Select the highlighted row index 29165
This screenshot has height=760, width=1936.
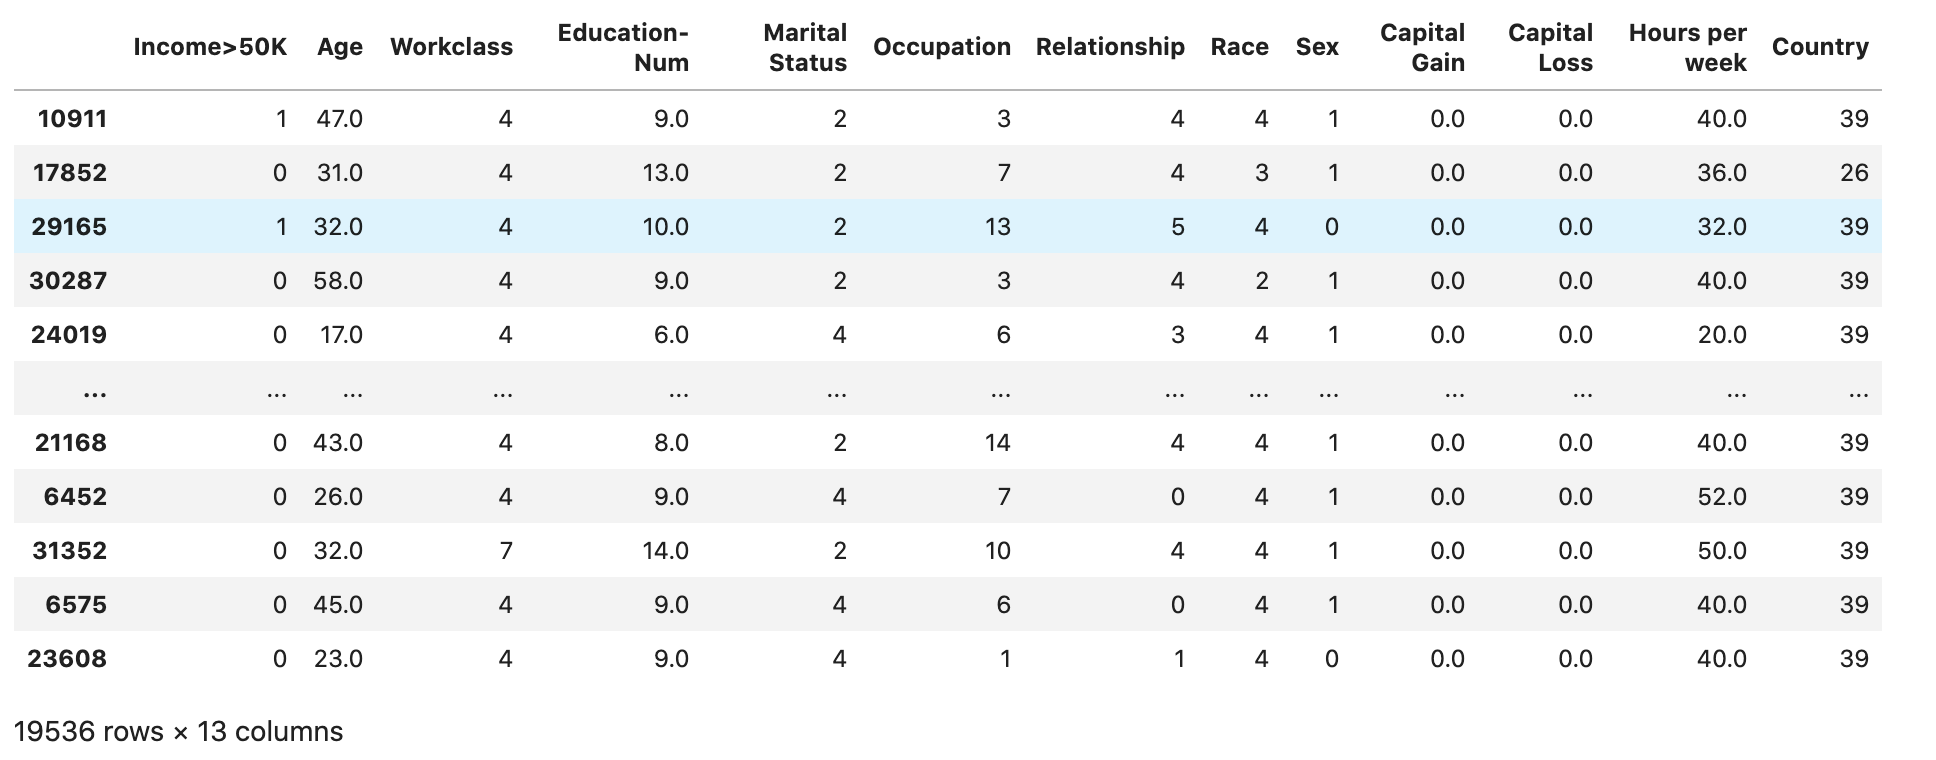tap(69, 227)
